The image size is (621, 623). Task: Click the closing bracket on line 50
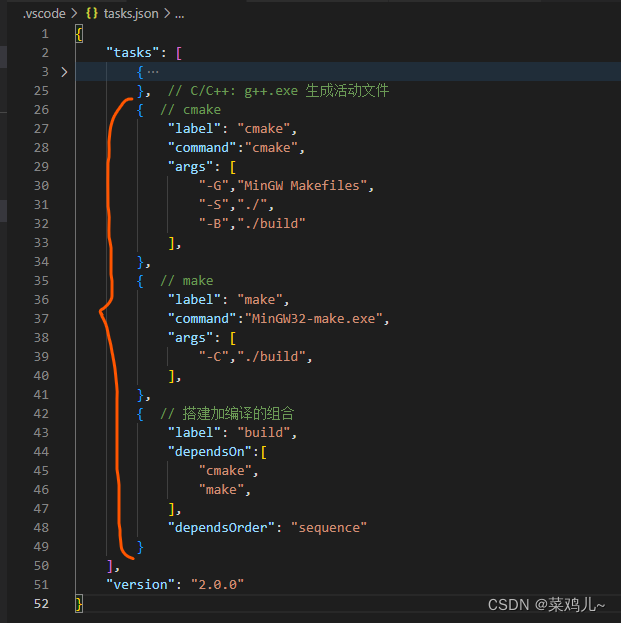(x=110, y=566)
